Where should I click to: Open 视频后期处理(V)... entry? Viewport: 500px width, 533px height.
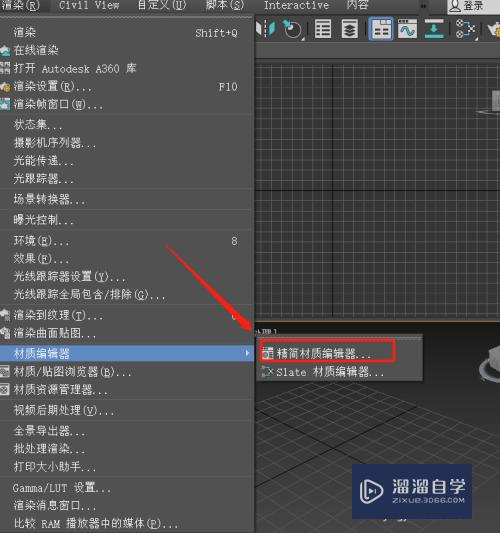click(x=126, y=411)
